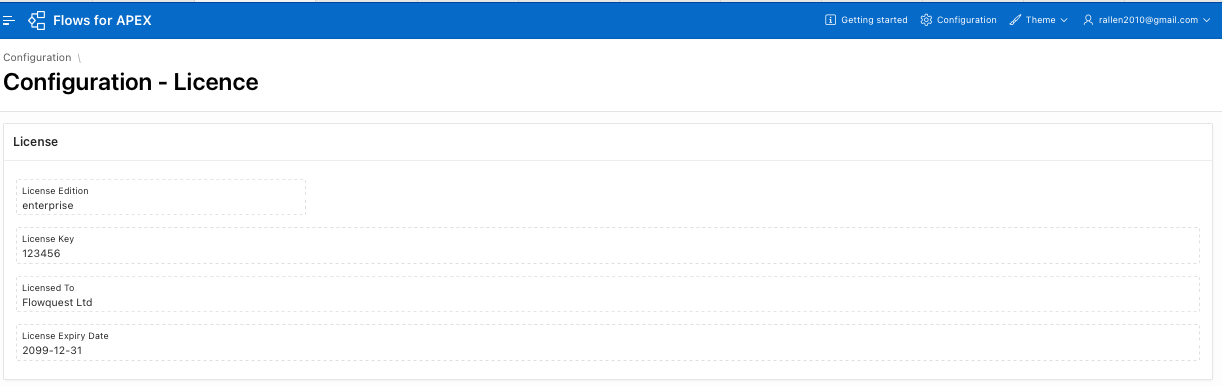Click the License Expiry Date field

point(608,342)
